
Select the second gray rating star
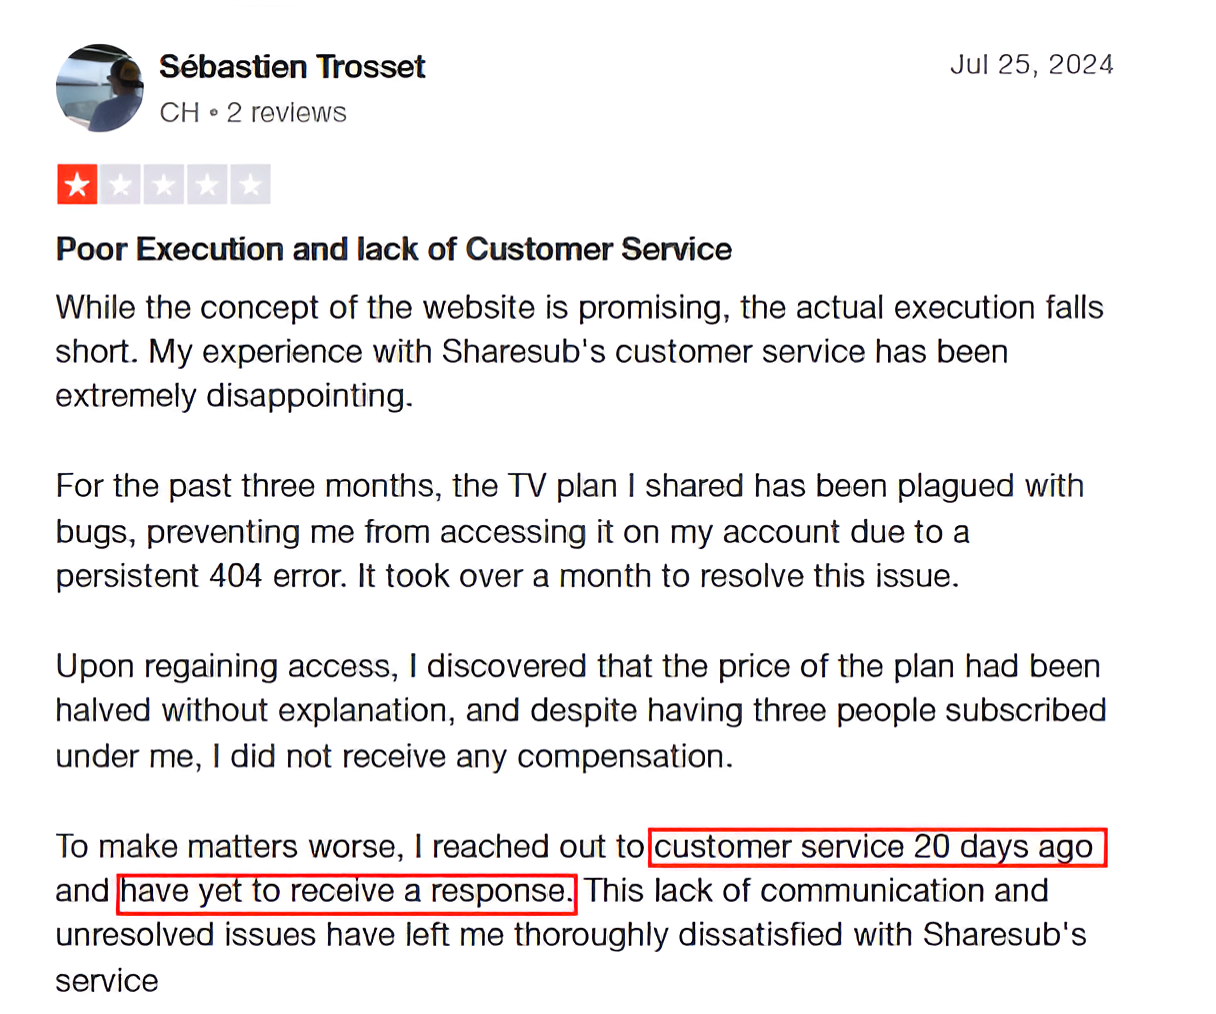click(x=120, y=185)
